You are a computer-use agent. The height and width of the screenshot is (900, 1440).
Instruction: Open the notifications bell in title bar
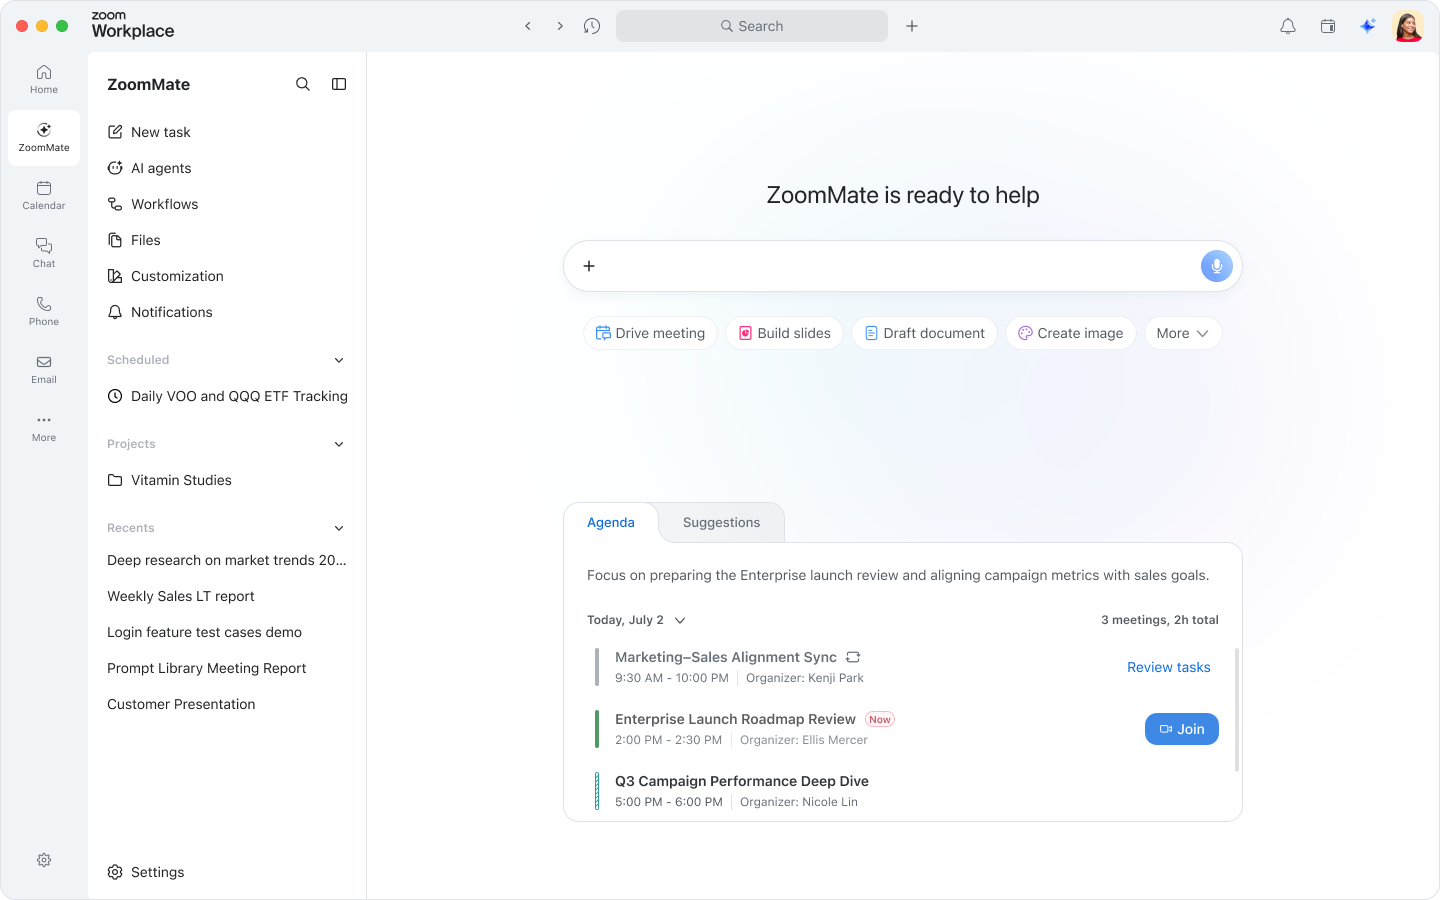[x=1288, y=26]
